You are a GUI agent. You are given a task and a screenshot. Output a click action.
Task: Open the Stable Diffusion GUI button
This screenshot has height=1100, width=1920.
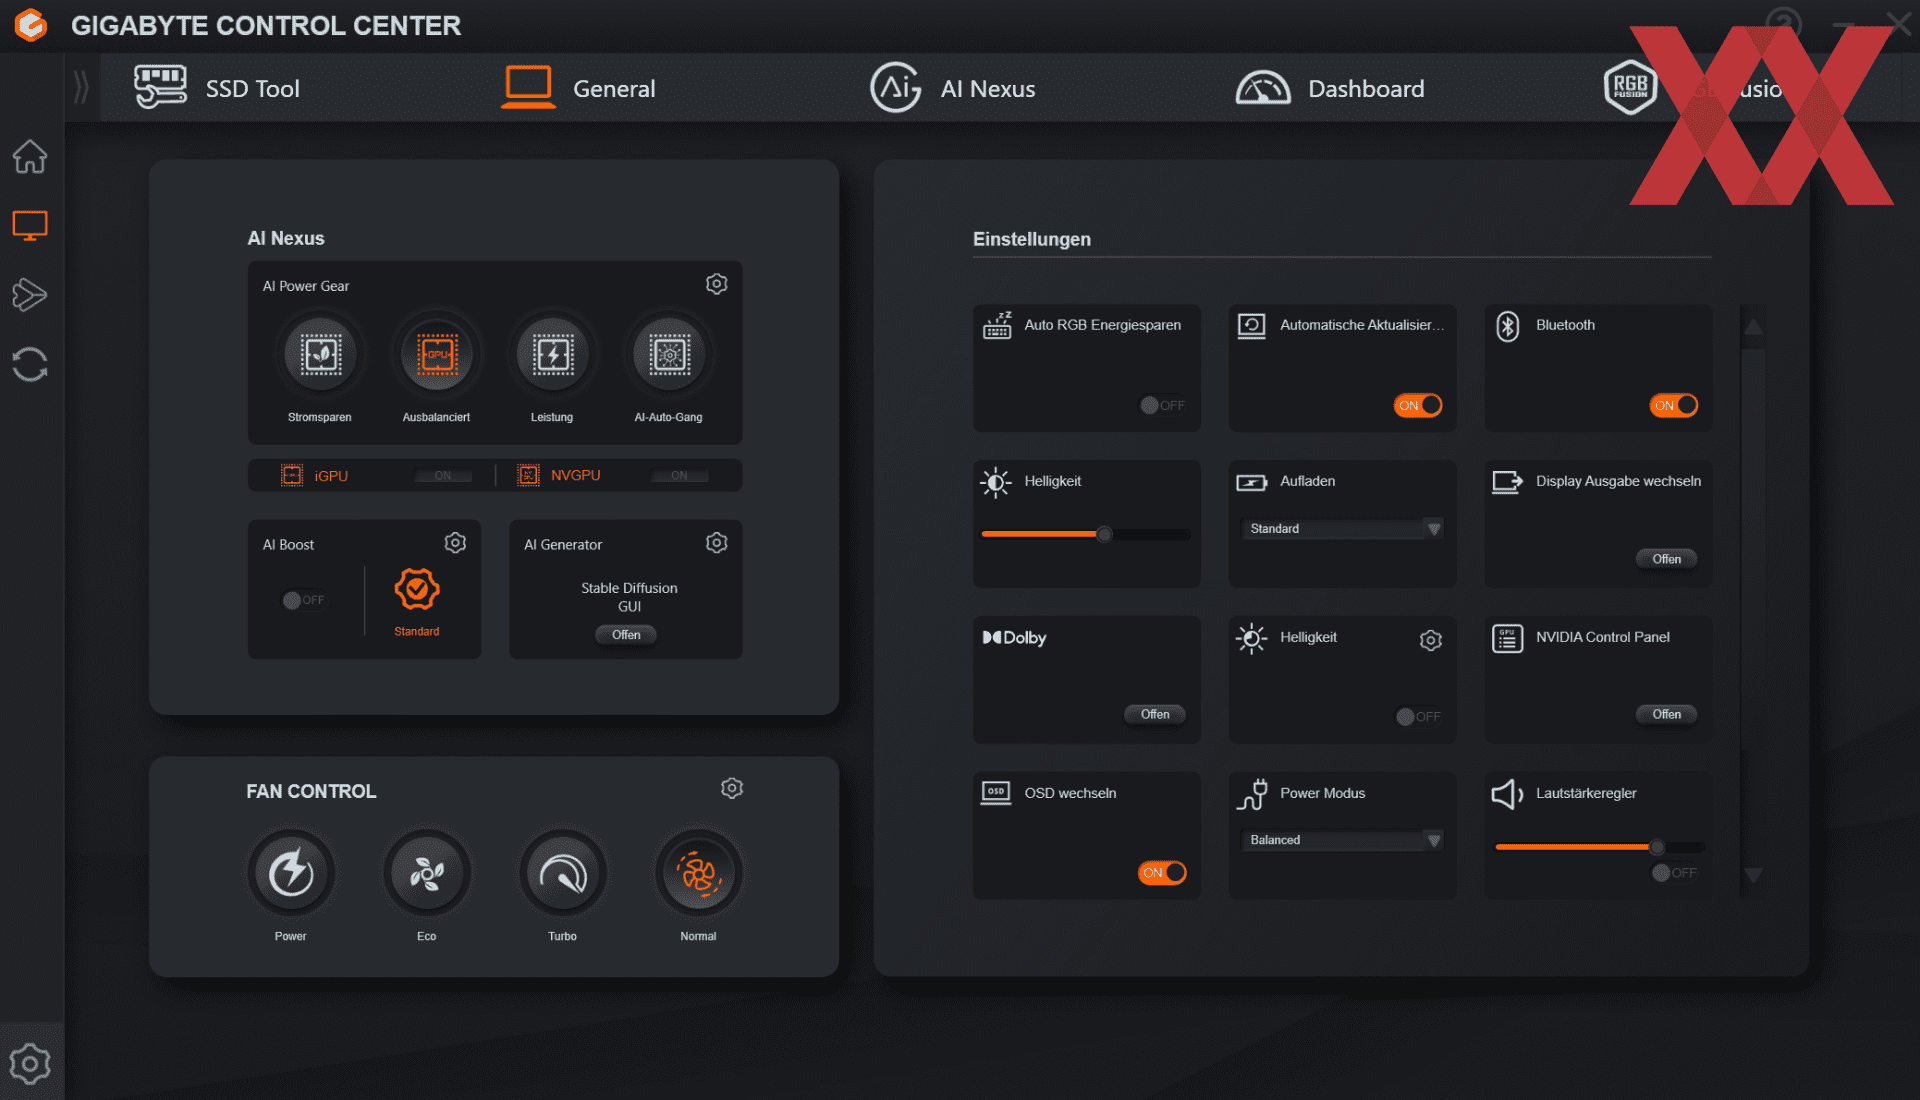(x=626, y=635)
